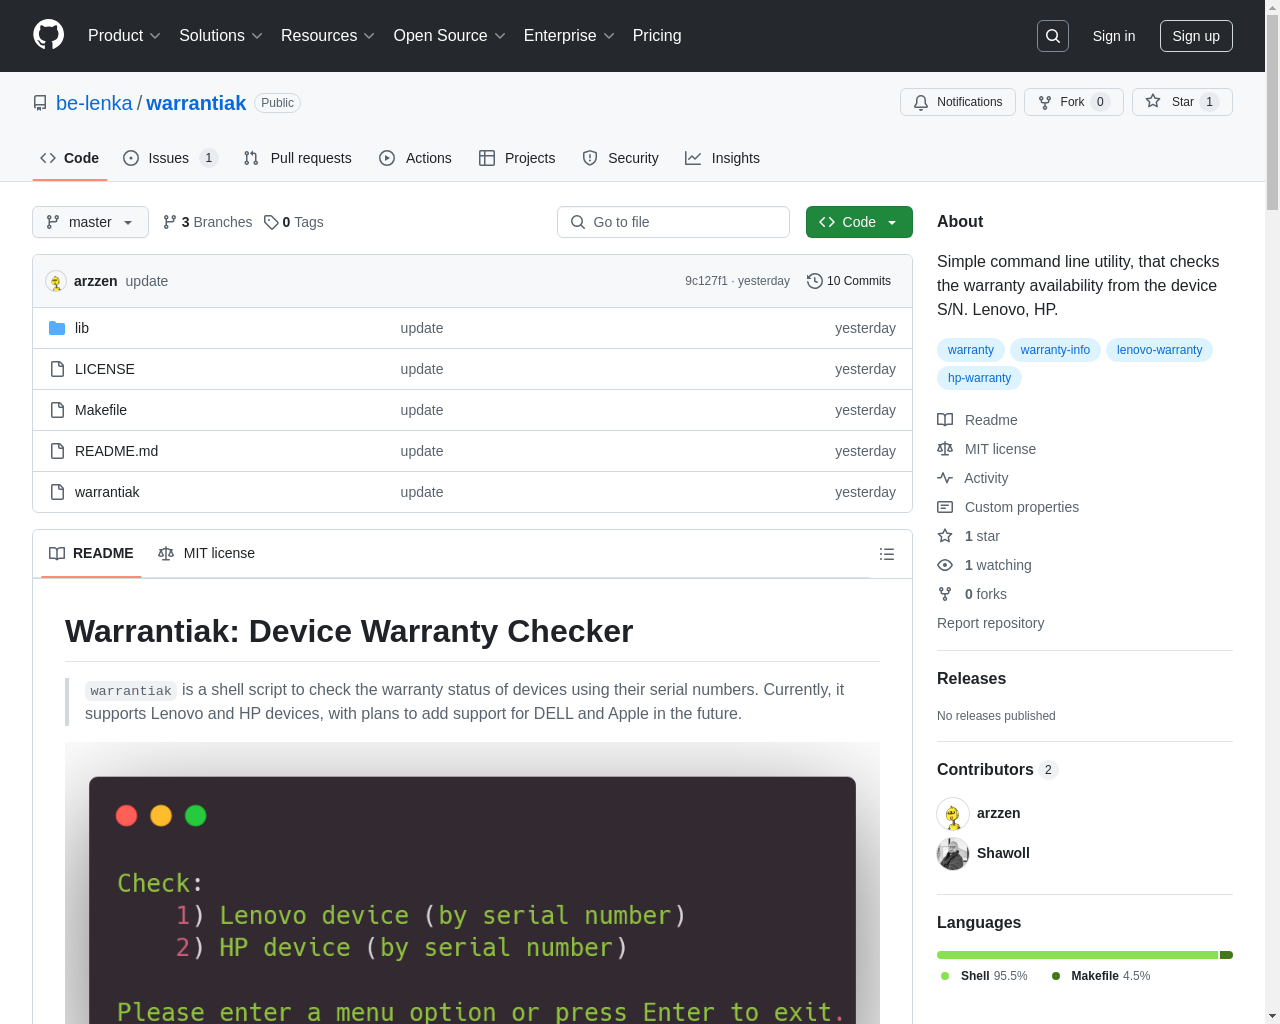Viewport: 1280px width, 1024px height.
Task: Open the lenovo-warranty topic tag
Action: pos(1159,350)
